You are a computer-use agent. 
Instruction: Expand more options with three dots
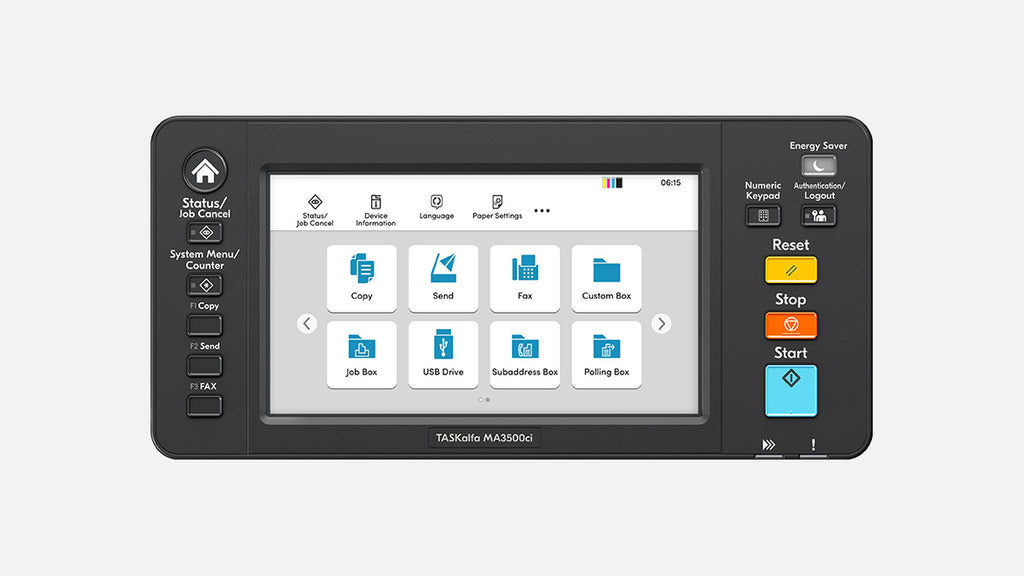coord(542,211)
